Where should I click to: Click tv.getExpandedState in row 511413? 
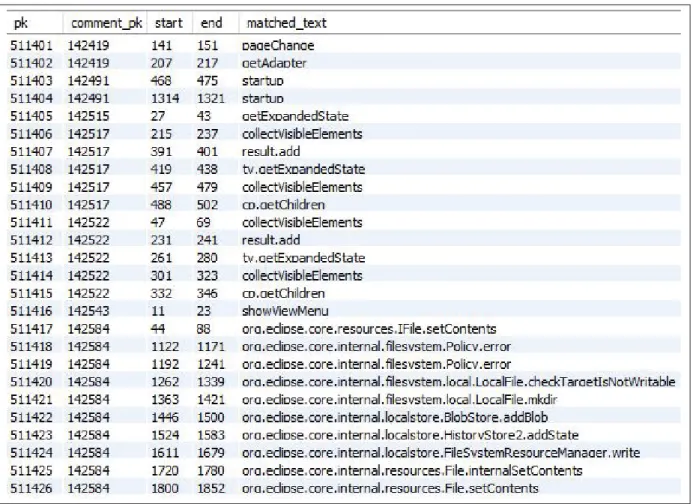[x=303, y=258]
